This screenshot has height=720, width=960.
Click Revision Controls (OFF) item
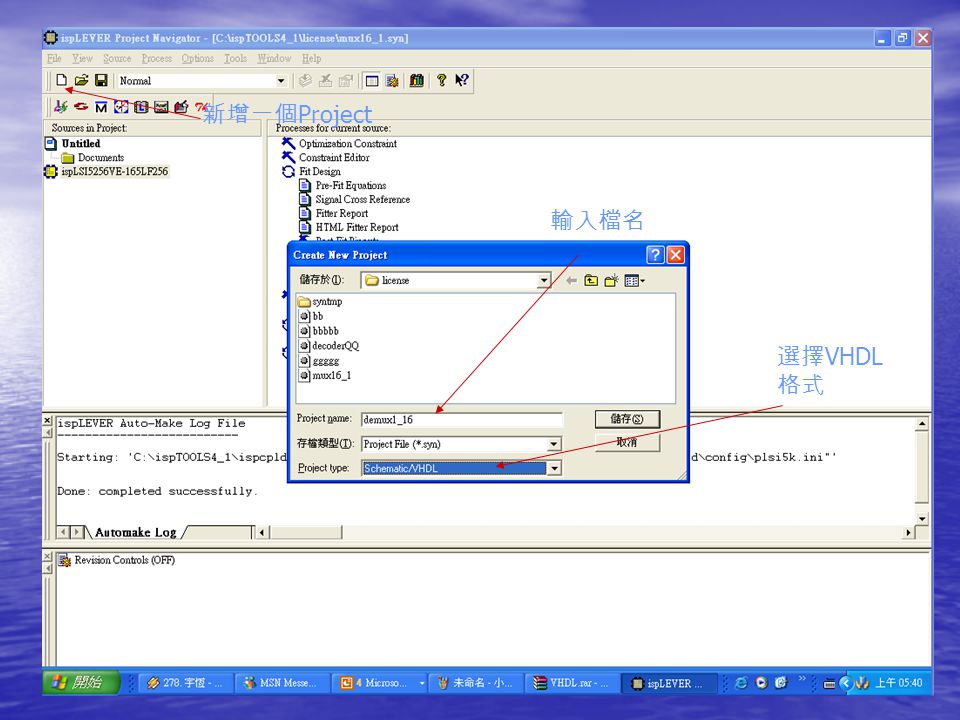tap(124, 560)
